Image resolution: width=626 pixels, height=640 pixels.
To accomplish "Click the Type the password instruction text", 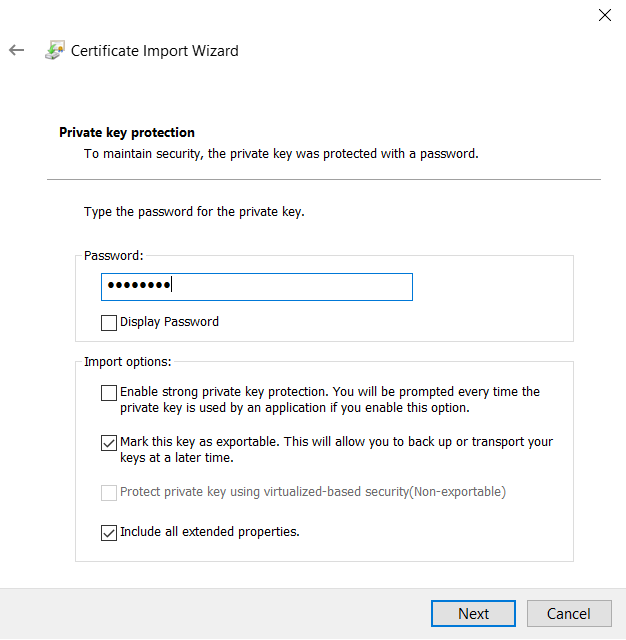I will coord(194,212).
